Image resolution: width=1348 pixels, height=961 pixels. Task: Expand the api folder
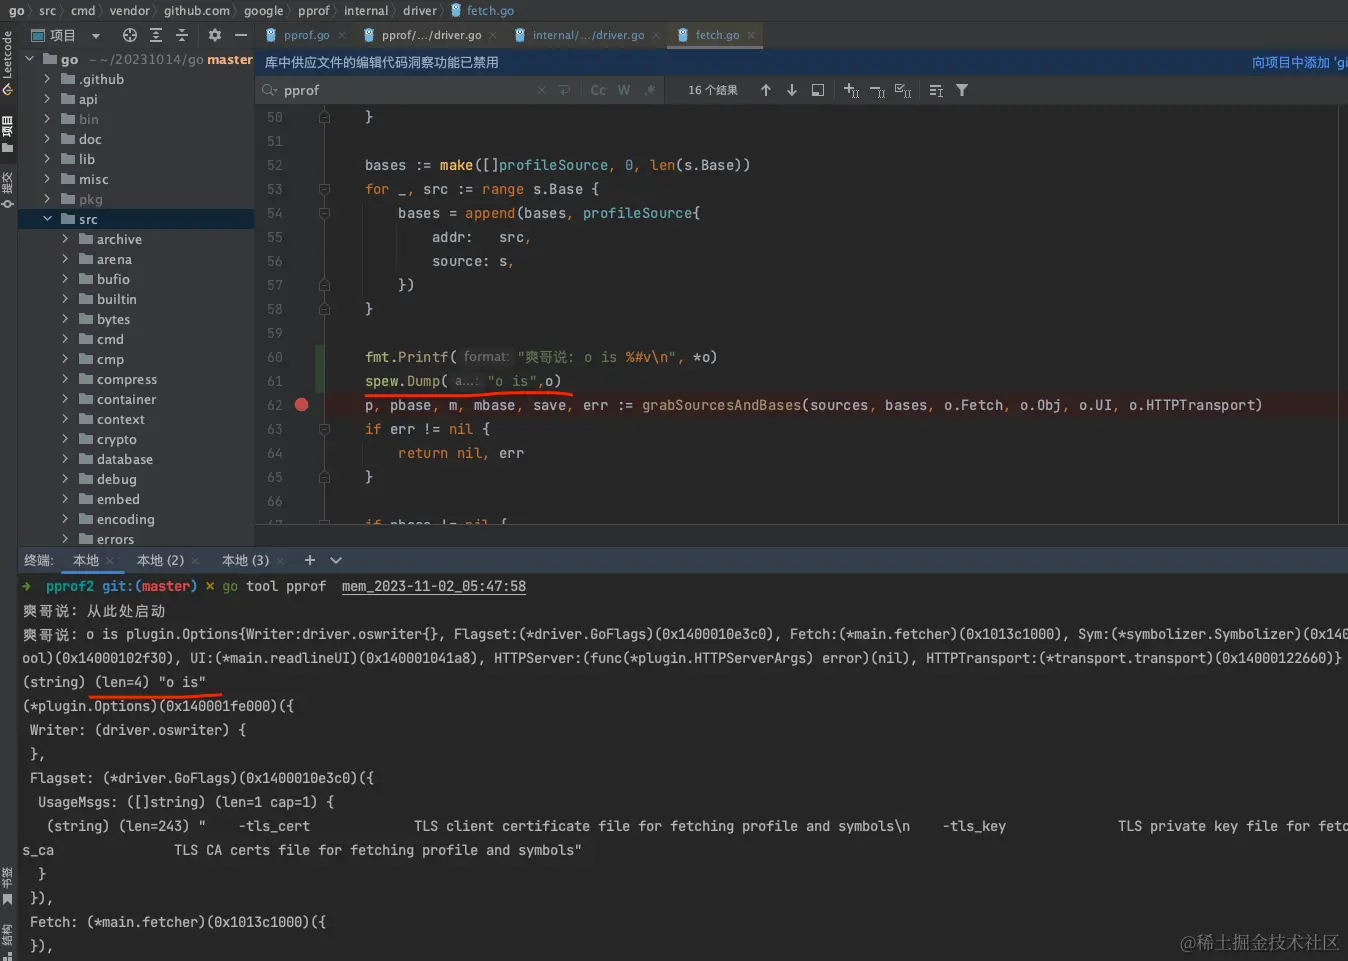click(47, 99)
